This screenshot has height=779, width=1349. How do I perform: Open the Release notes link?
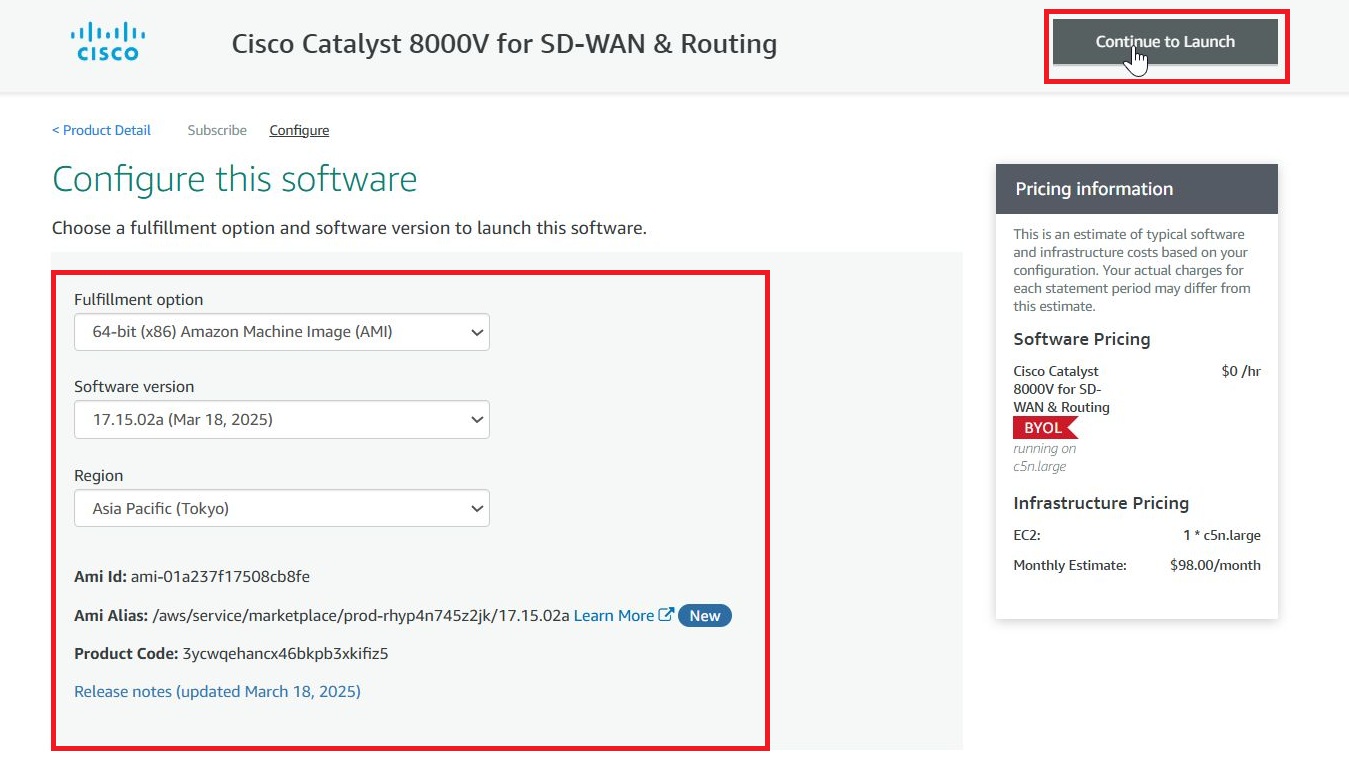(217, 691)
